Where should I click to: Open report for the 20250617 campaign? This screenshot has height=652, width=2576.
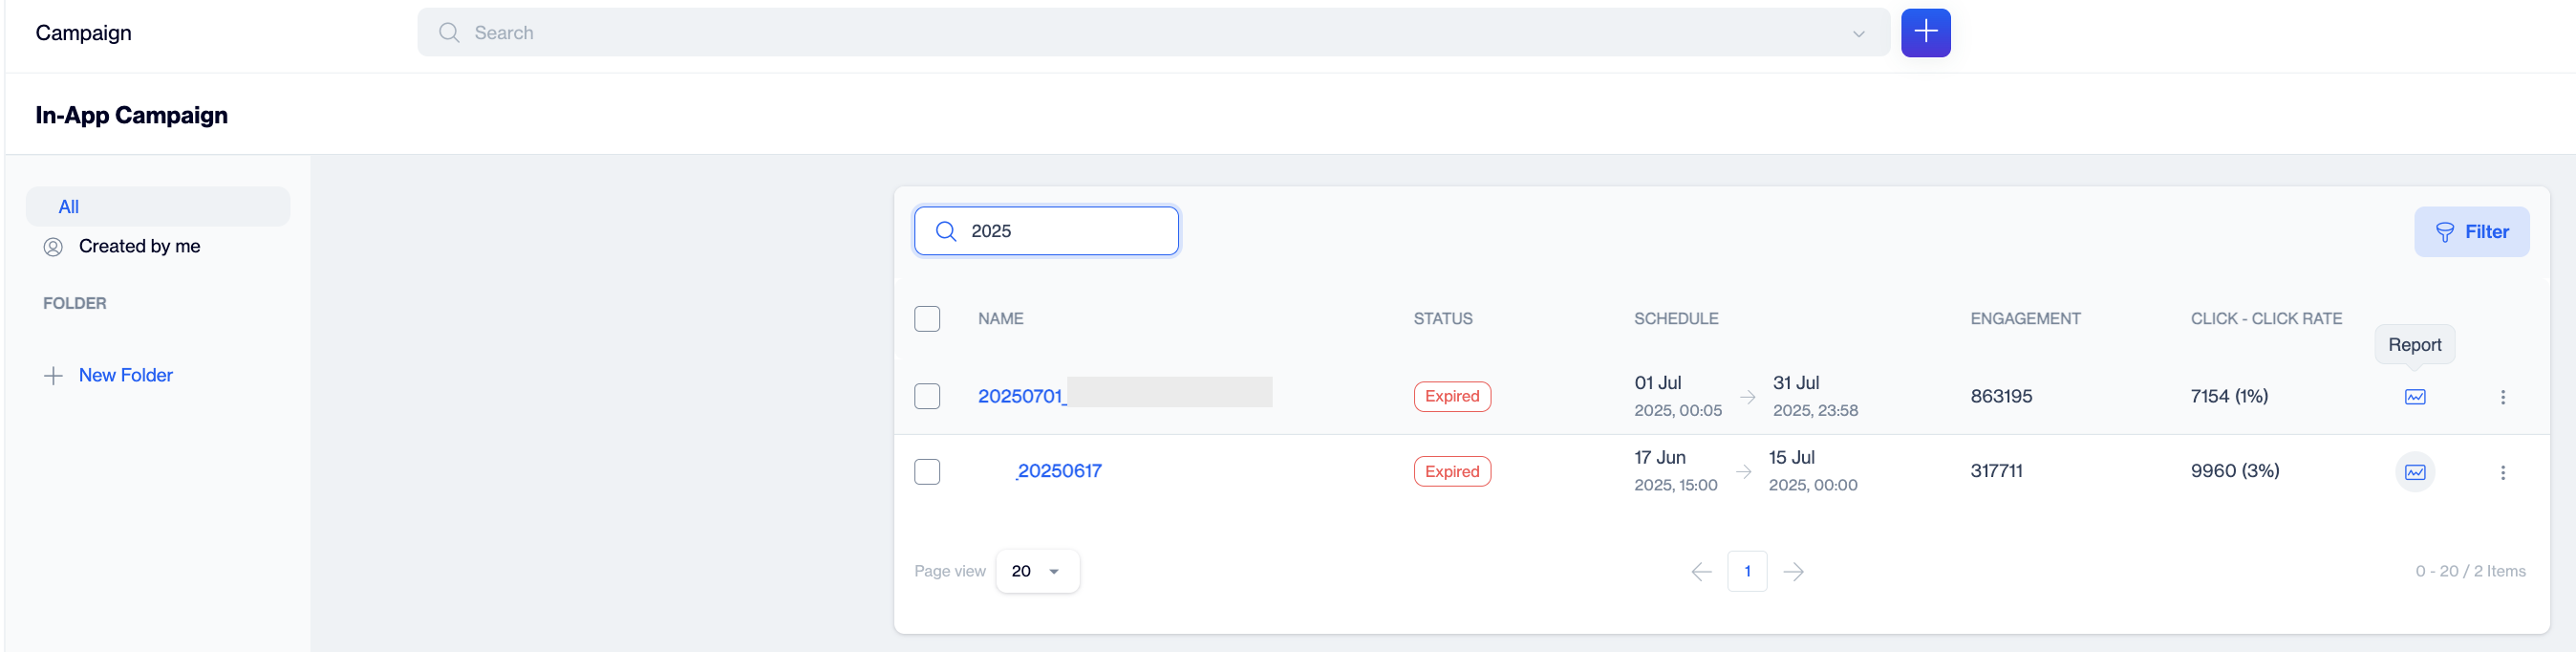pos(2414,472)
